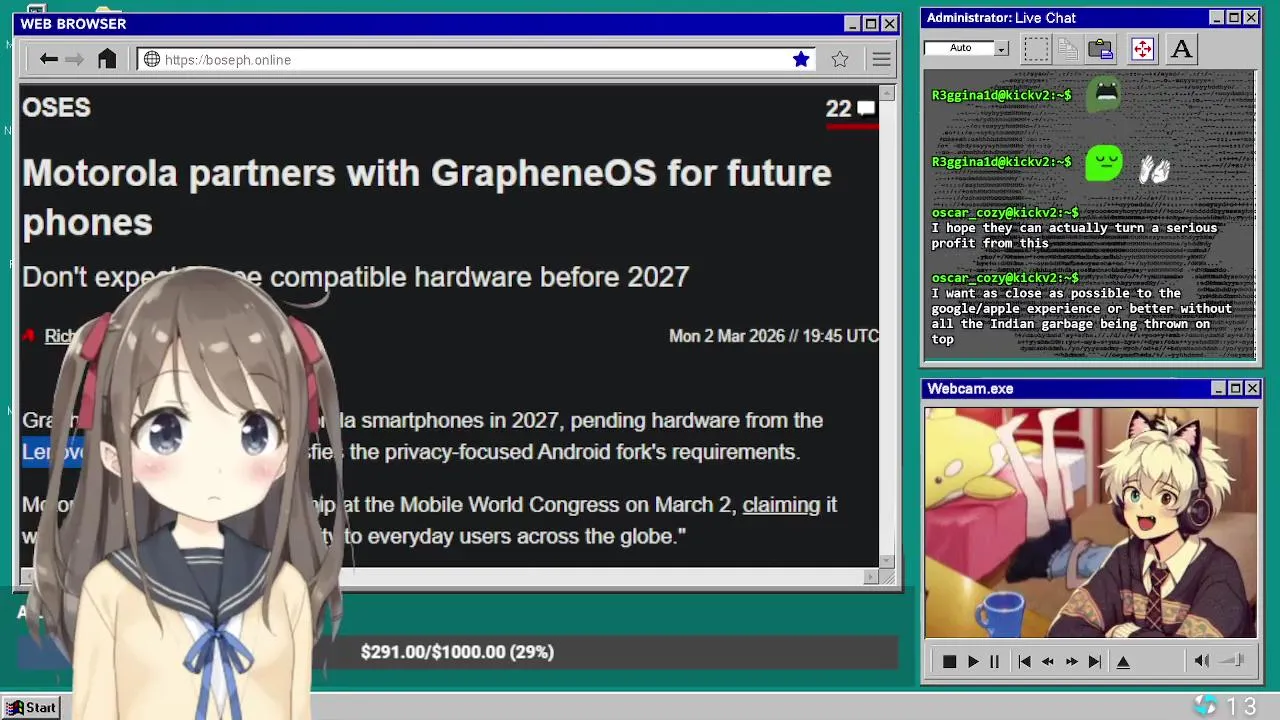Click the Copy icon in Live Chat toolbar
1280x720 pixels.
point(1068,48)
